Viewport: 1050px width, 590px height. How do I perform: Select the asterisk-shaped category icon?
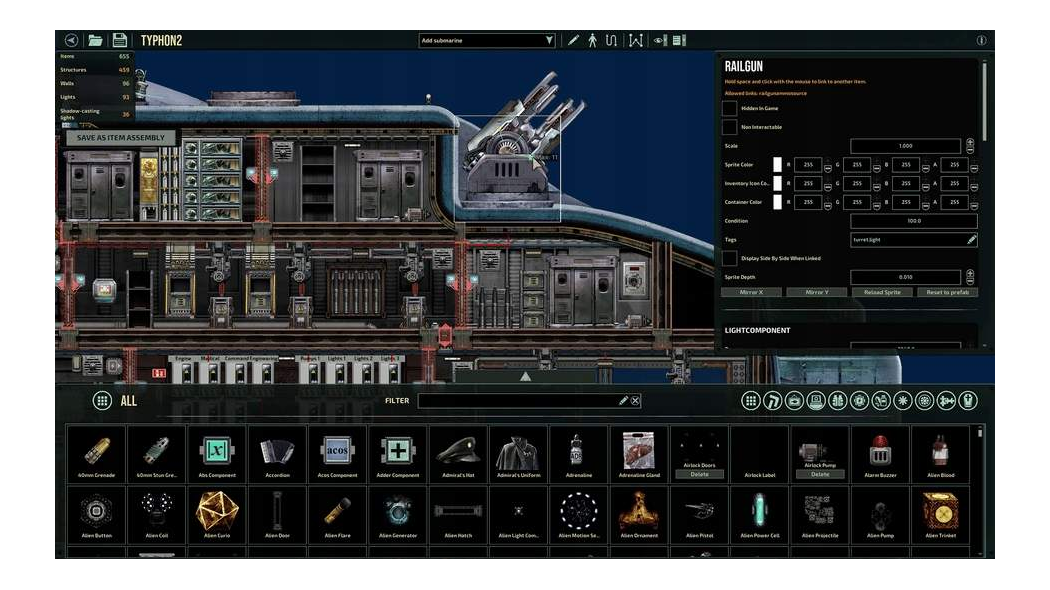click(903, 400)
